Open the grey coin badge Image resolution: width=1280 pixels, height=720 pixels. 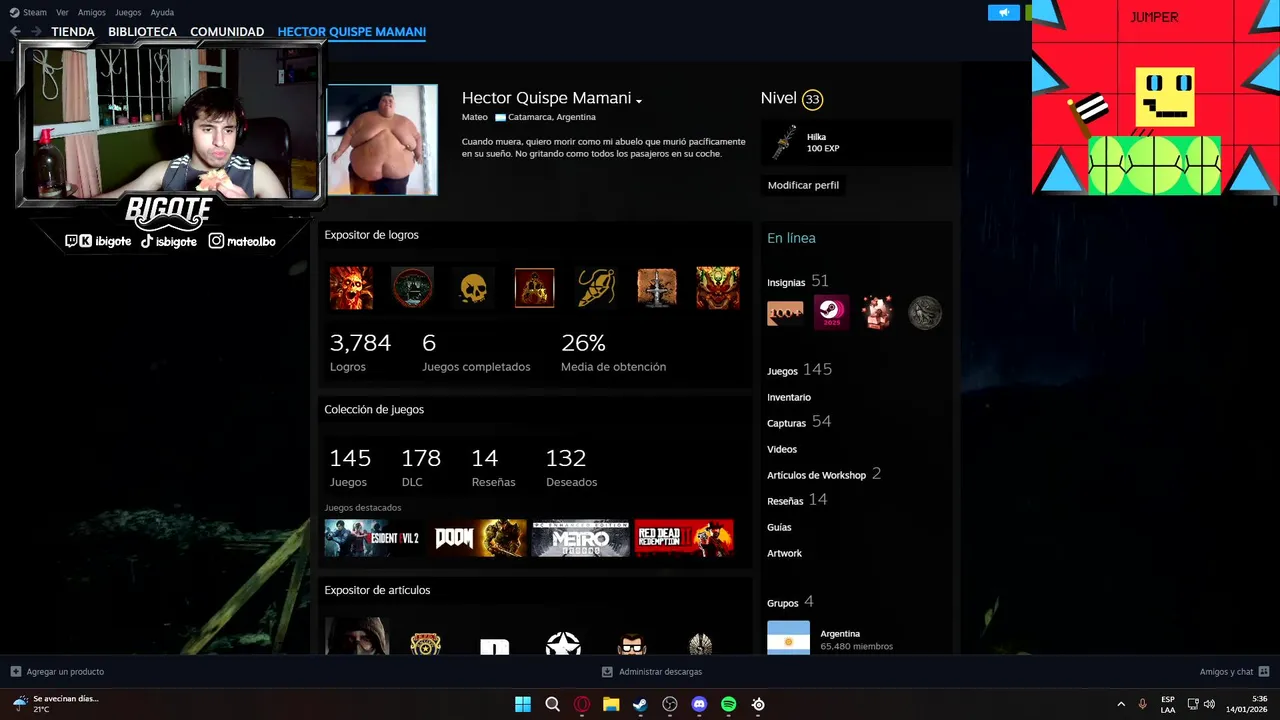click(925, 313)
